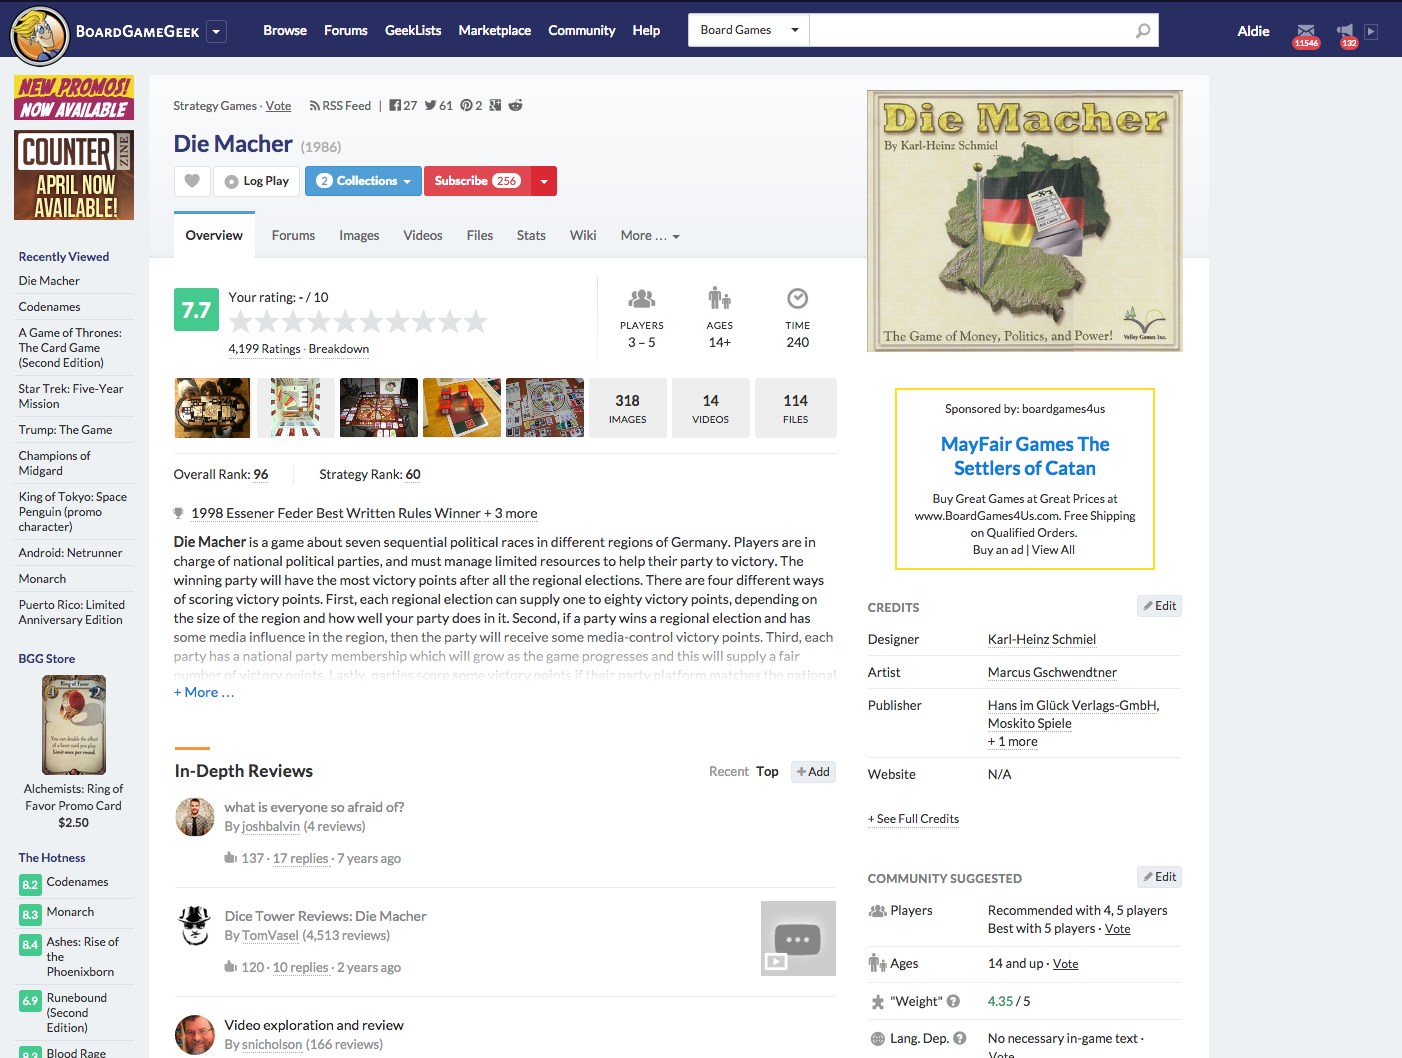Switch to the Images tab
Viewport: 1402px width, 1058px height.
coord(359,236)
